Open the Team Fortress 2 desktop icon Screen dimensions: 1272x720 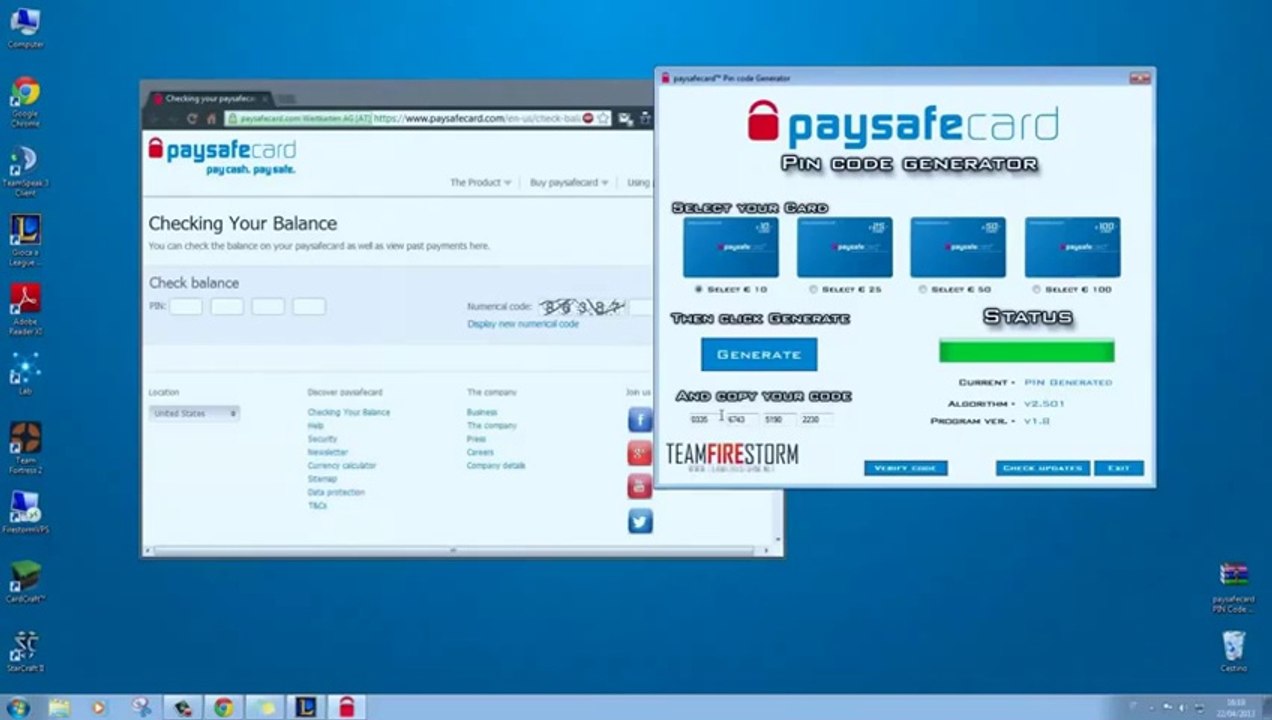(25, 447)
